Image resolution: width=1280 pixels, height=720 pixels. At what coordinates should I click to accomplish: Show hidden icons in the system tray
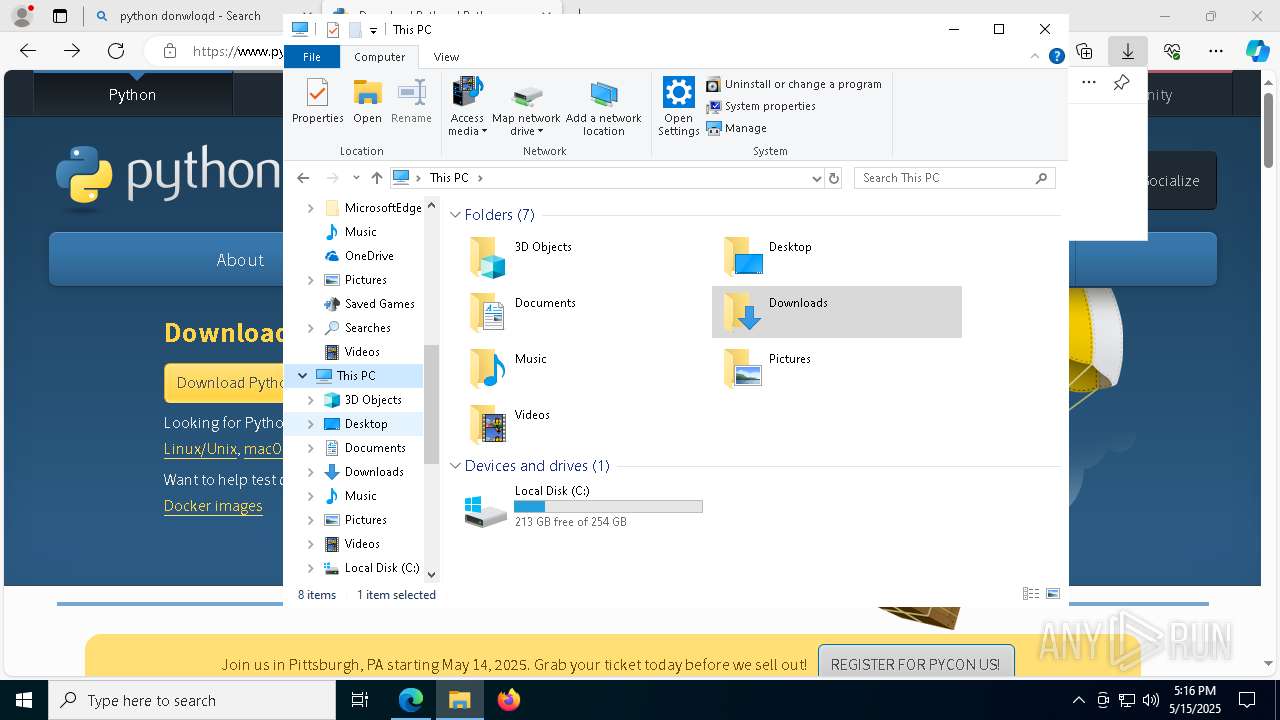tap(1078, 700)
